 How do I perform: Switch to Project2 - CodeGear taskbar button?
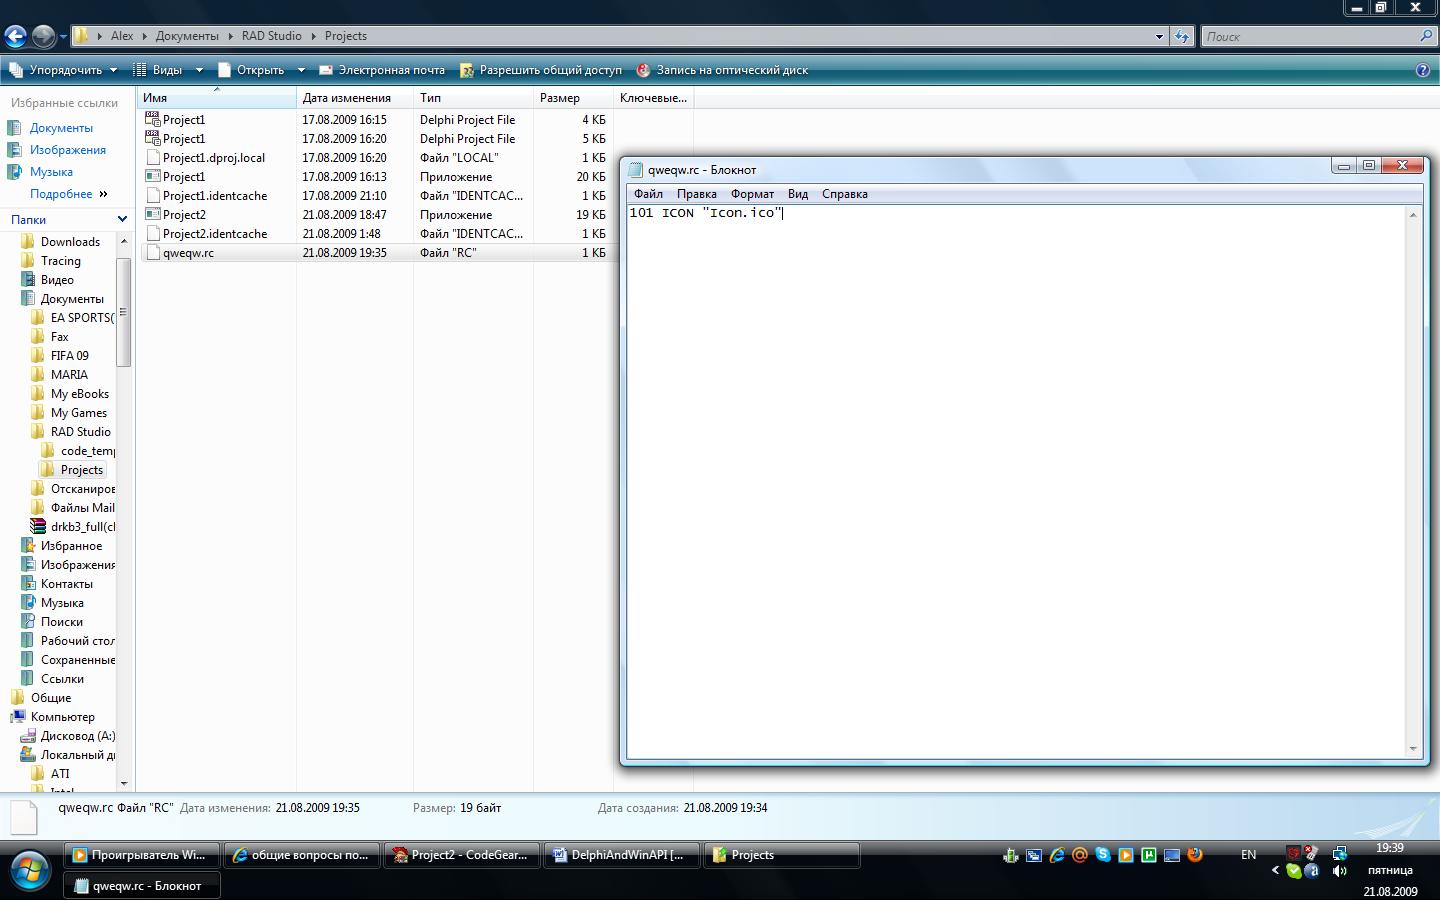461,855
